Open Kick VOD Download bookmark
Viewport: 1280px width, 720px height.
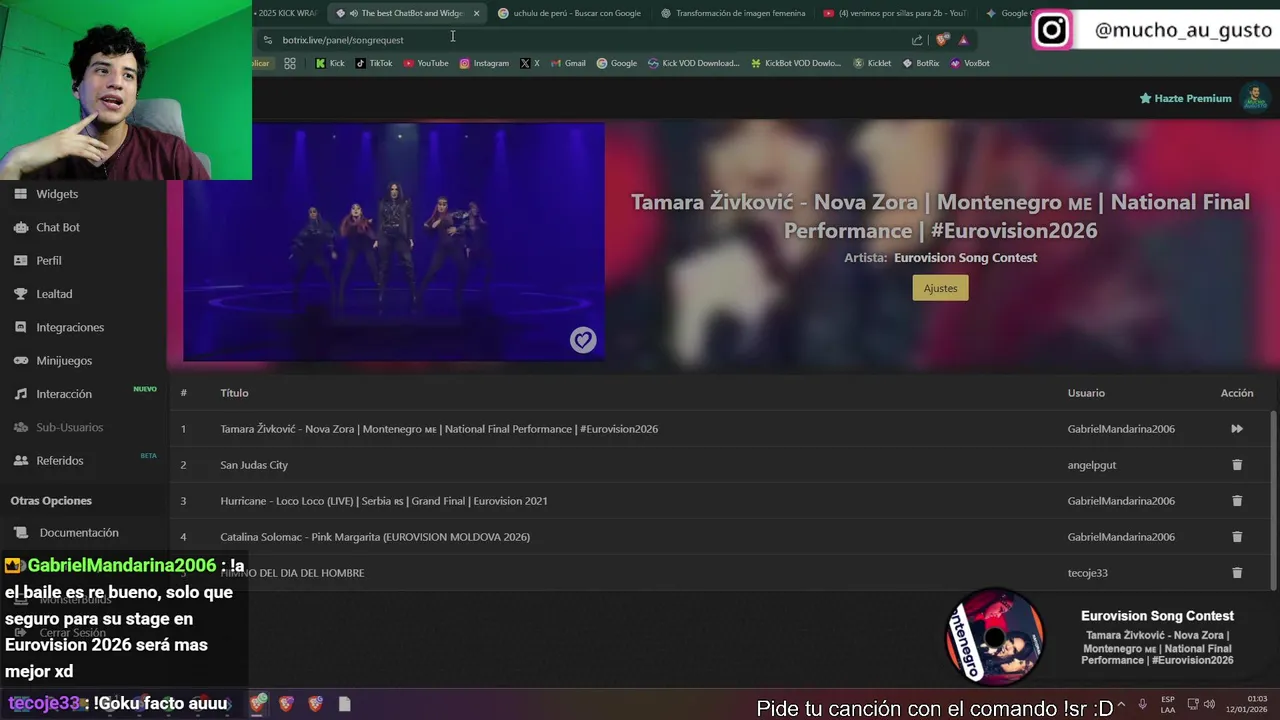pos(694,63)
